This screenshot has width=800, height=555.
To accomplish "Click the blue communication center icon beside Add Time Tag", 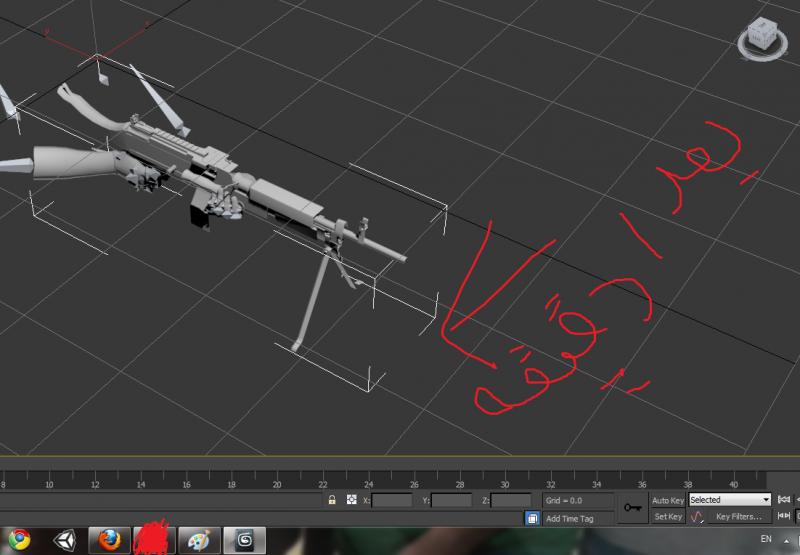I will pos(532,518).
